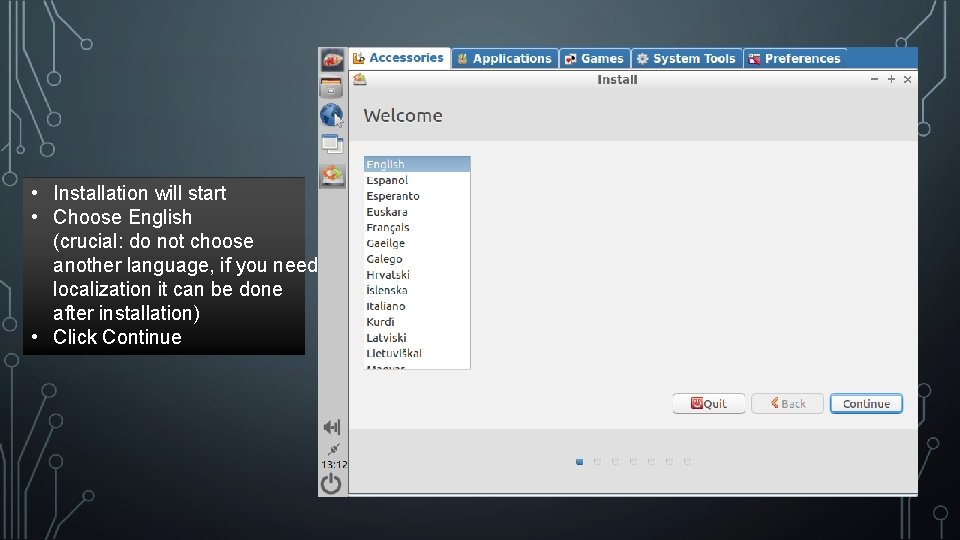Maximize the Install window

click(x=891, y=80)
